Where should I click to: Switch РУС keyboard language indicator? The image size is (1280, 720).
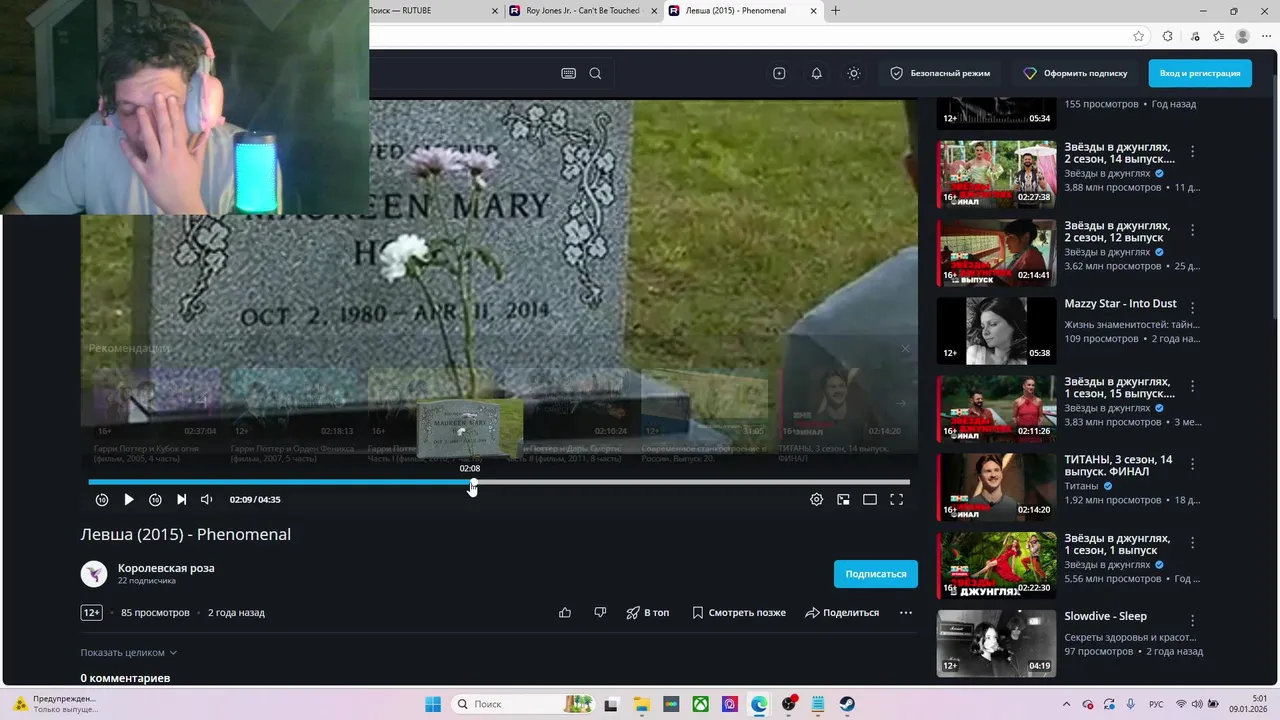click(x=1156, y=704)
